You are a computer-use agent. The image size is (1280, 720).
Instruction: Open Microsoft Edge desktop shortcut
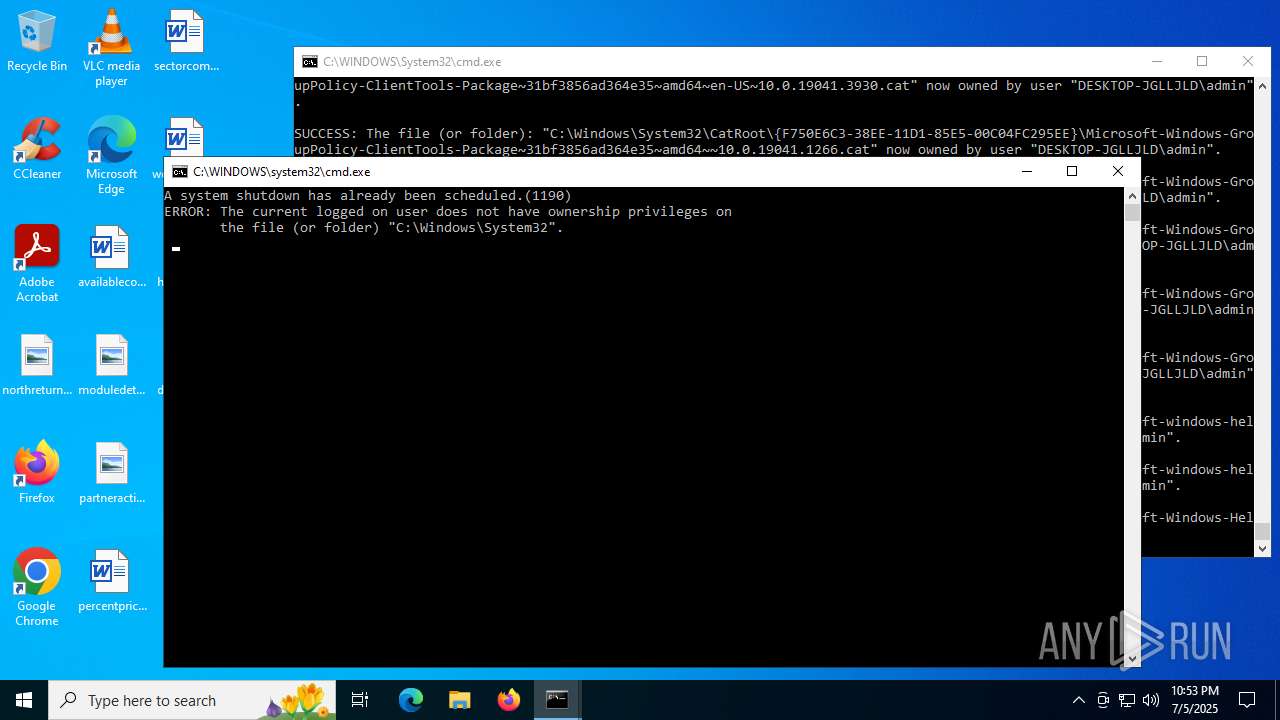[111, 155]
